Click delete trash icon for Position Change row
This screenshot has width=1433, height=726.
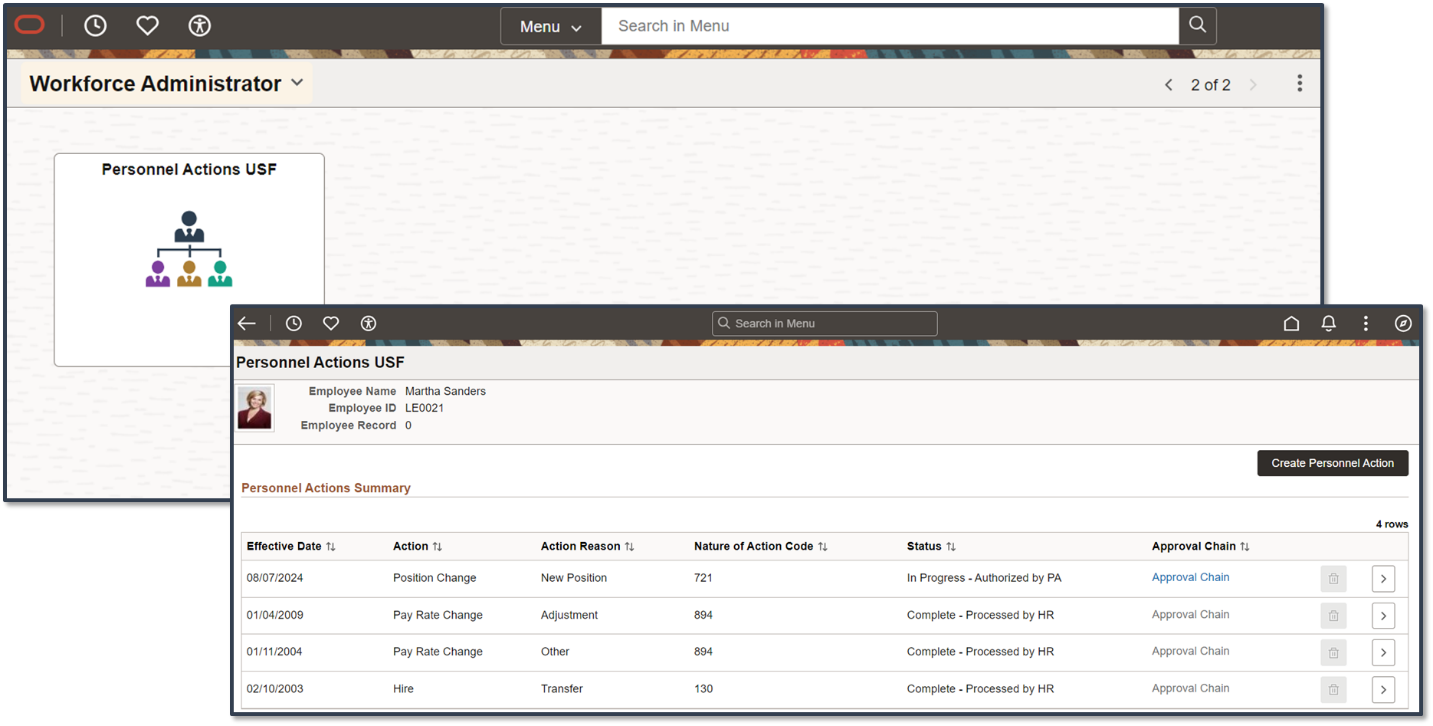point(1333,579)
